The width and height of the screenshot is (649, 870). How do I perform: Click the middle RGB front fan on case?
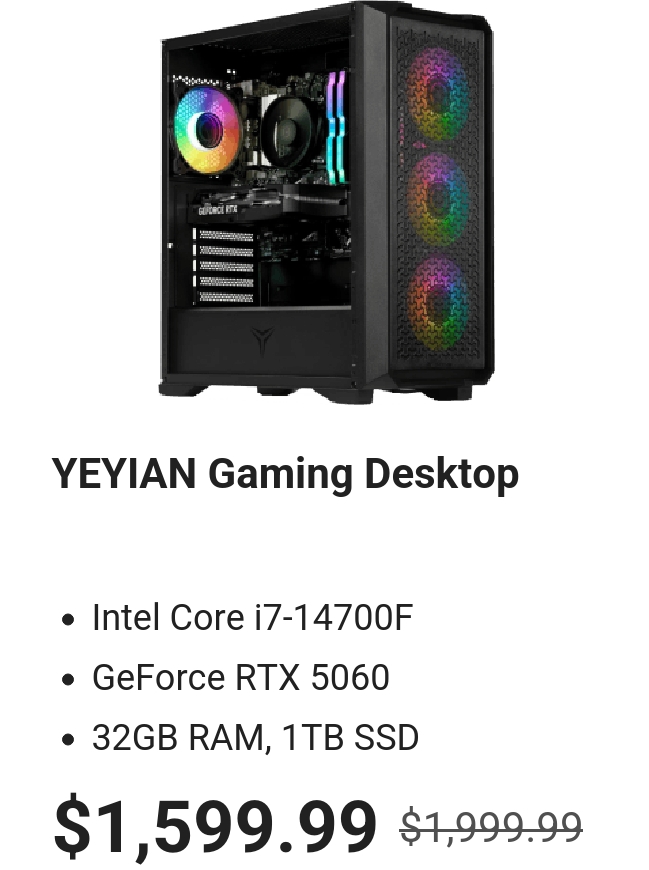[438, 199]
